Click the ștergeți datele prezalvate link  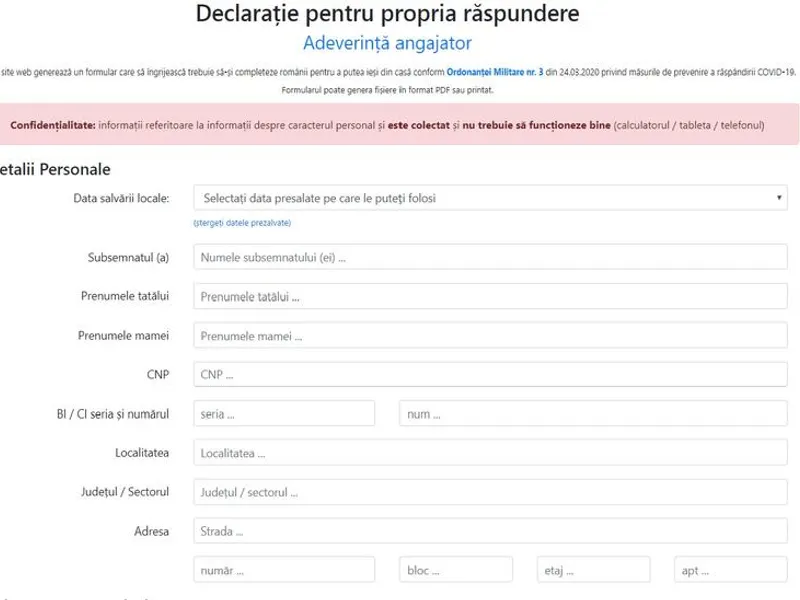tap(242, 222)
